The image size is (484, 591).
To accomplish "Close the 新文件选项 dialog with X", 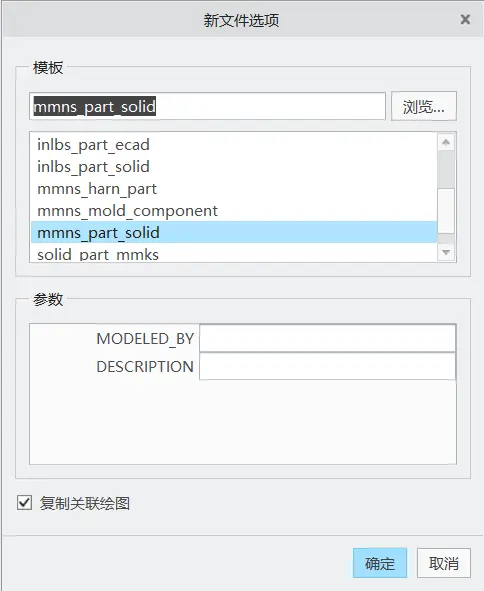I will [465, 20].
